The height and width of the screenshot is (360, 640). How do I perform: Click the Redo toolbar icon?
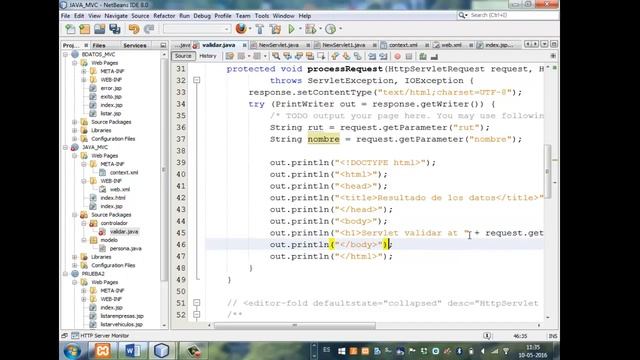(x=149, y=29)
